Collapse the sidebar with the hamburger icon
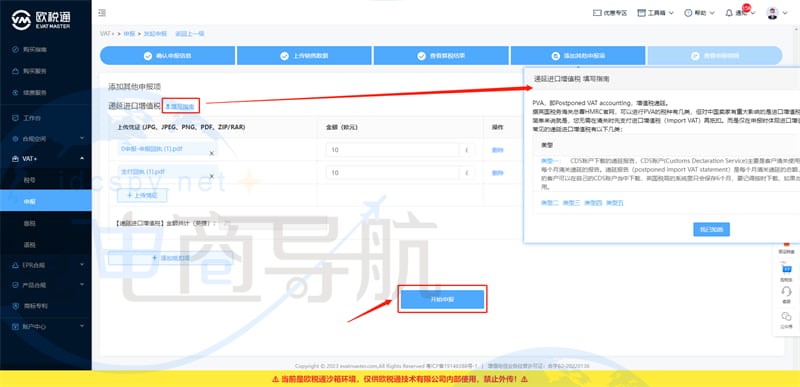The height and width of the screenshot is (387, 800). coord(102,13)
